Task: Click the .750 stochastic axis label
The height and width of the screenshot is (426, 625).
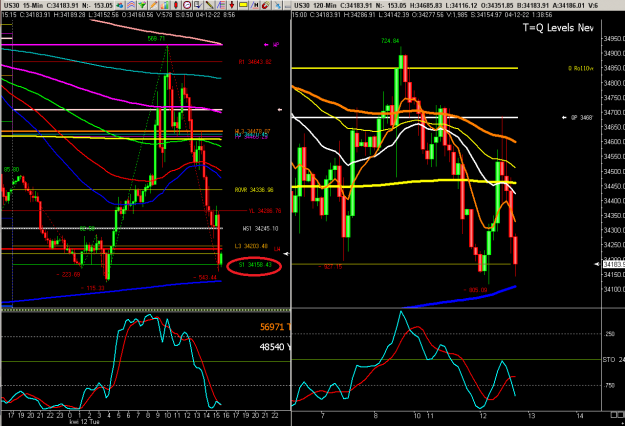Action: pyautogui.click(x=609, y=385)
